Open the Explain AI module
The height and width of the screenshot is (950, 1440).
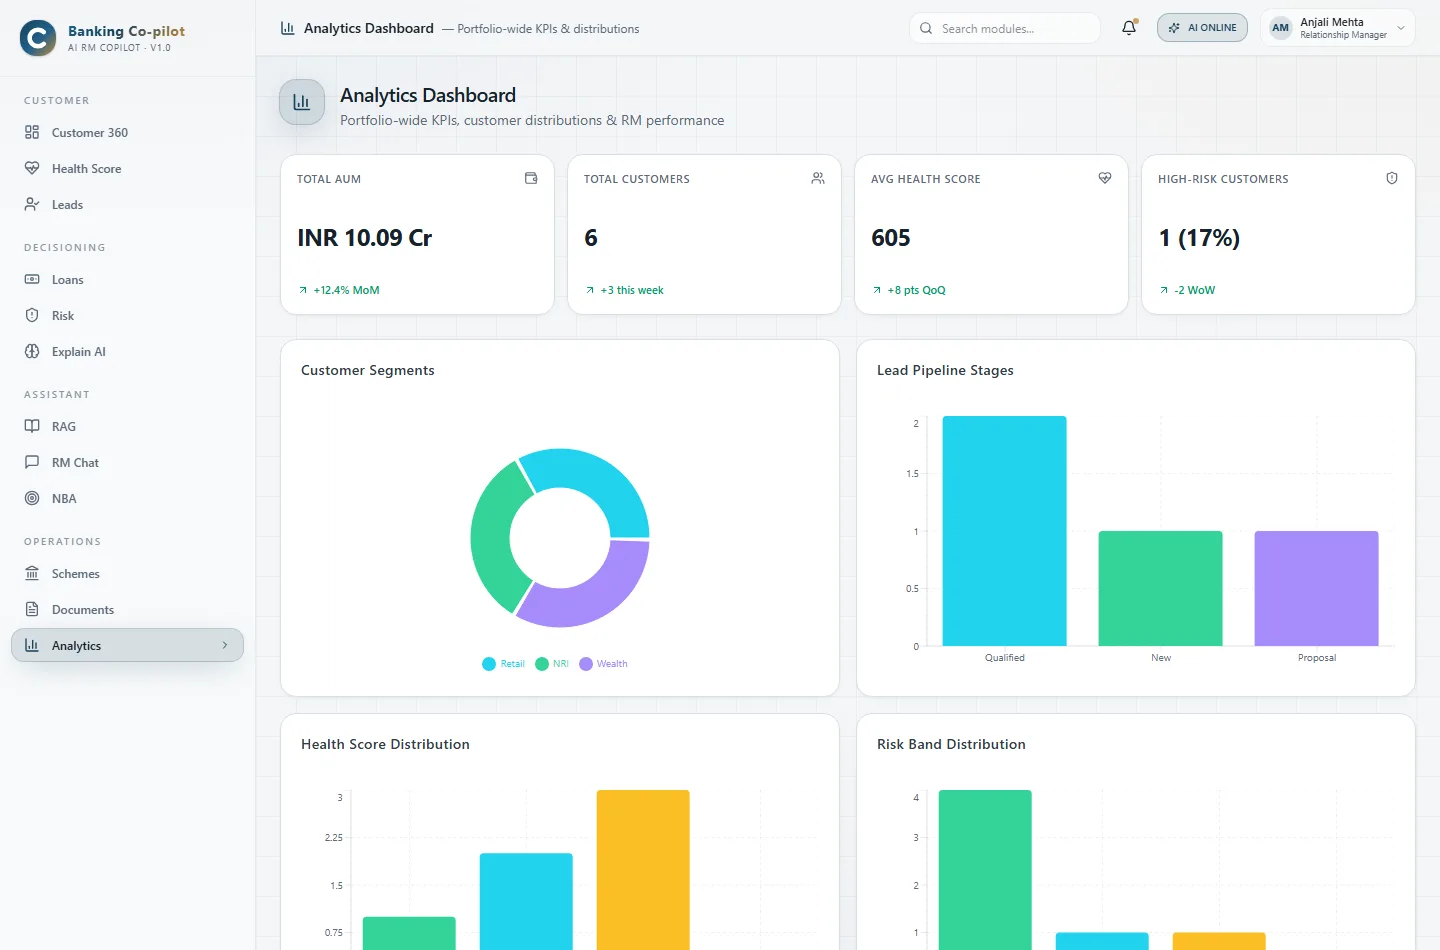(127, 351)
